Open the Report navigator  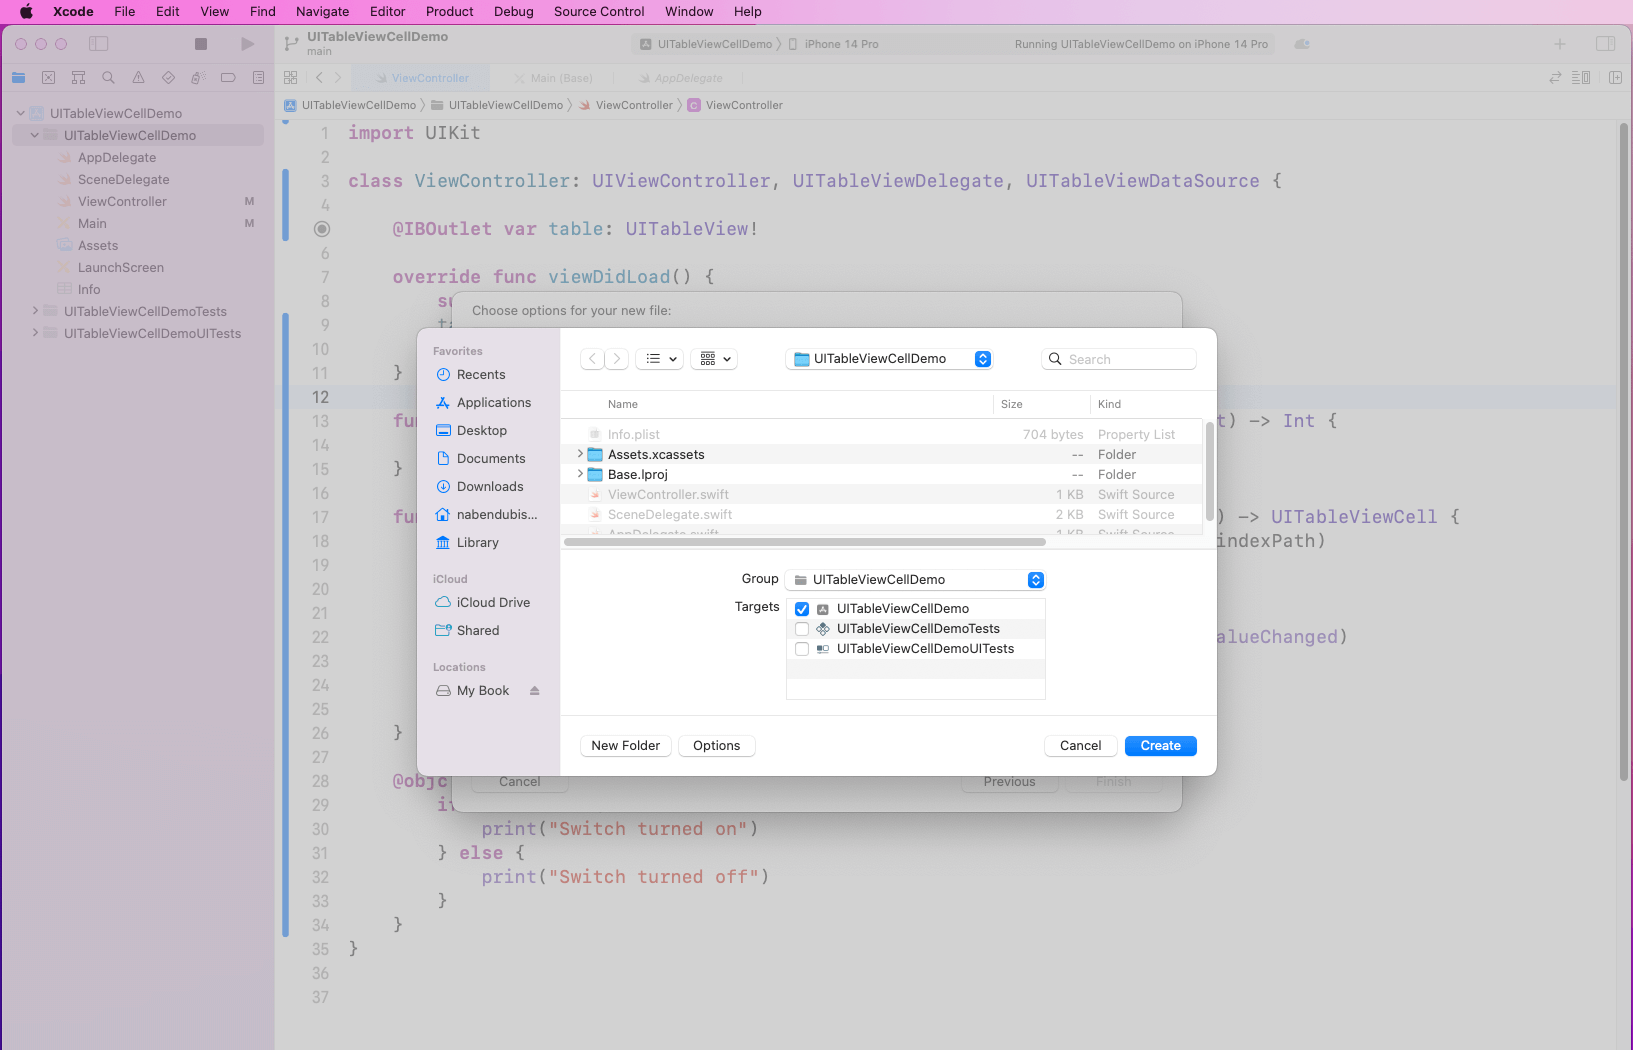pyautogui.click(x=258, y=77)
